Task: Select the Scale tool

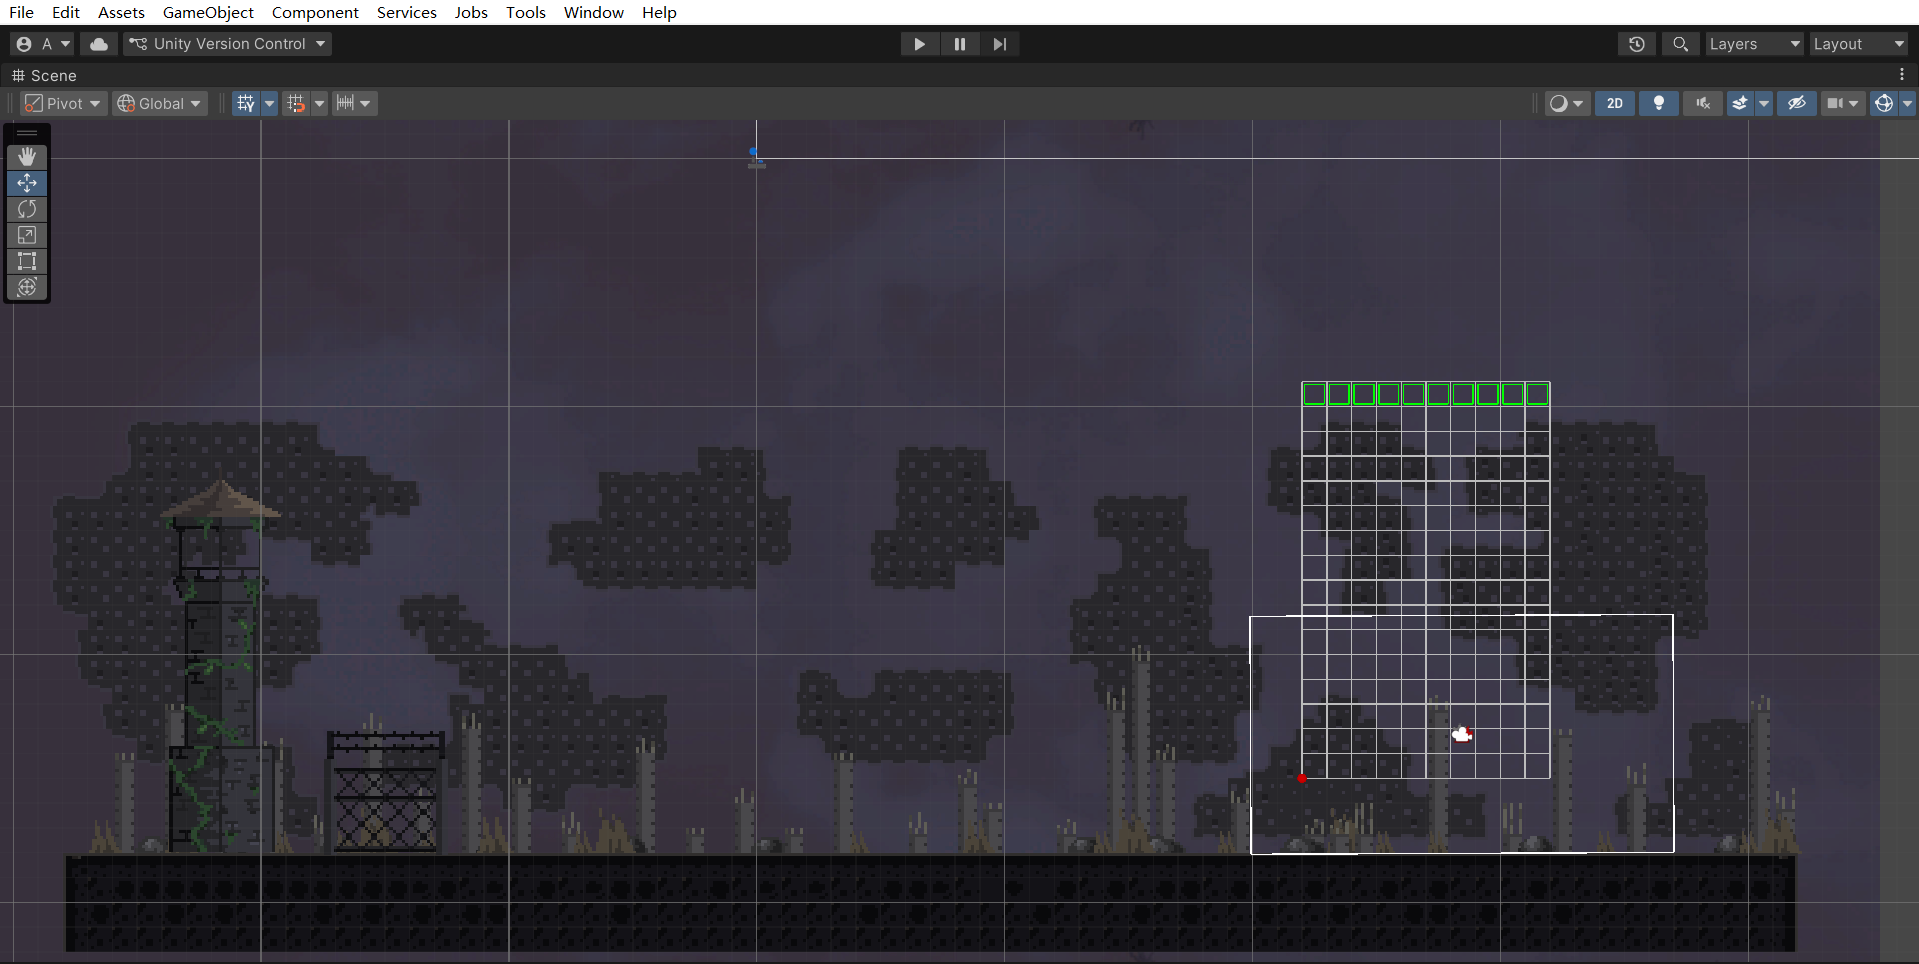Action: [27, 235]
